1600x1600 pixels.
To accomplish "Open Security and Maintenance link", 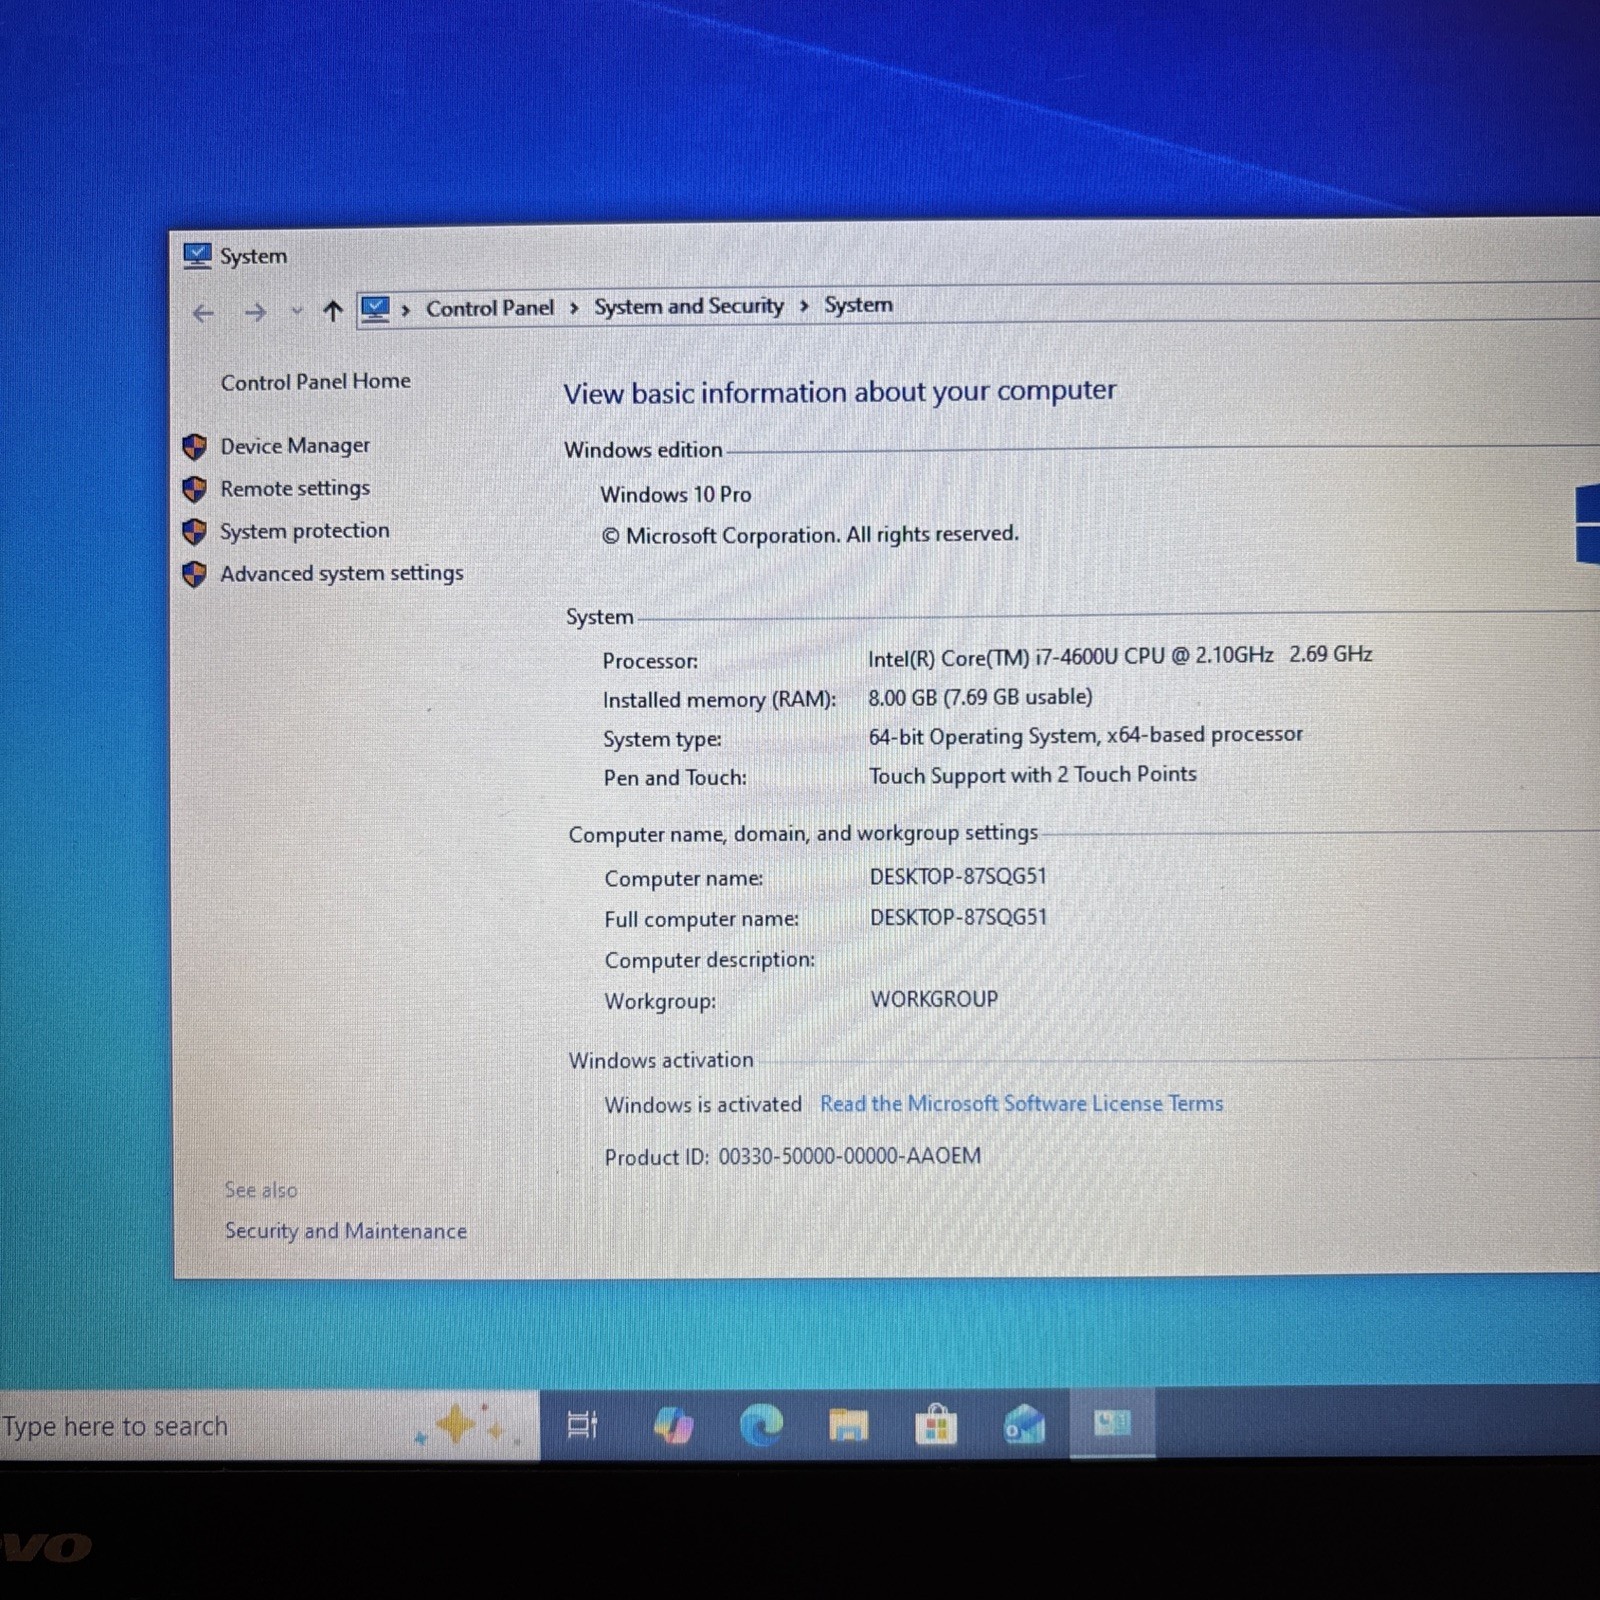I will pos(346,1231).
